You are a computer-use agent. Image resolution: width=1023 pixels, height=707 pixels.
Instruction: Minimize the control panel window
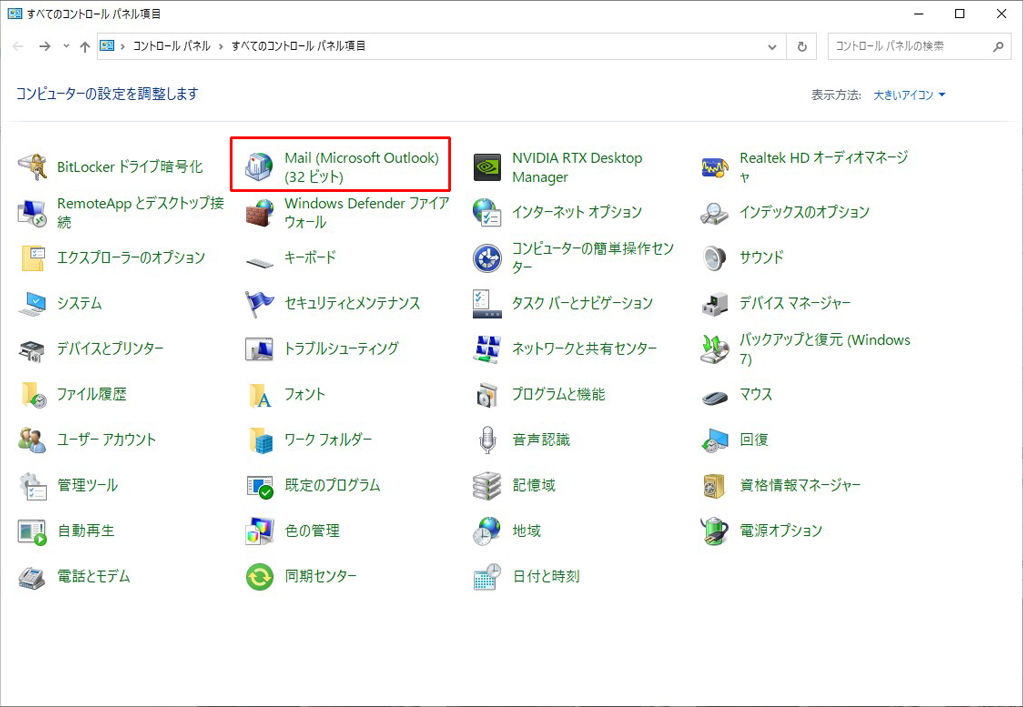(919, 14)
